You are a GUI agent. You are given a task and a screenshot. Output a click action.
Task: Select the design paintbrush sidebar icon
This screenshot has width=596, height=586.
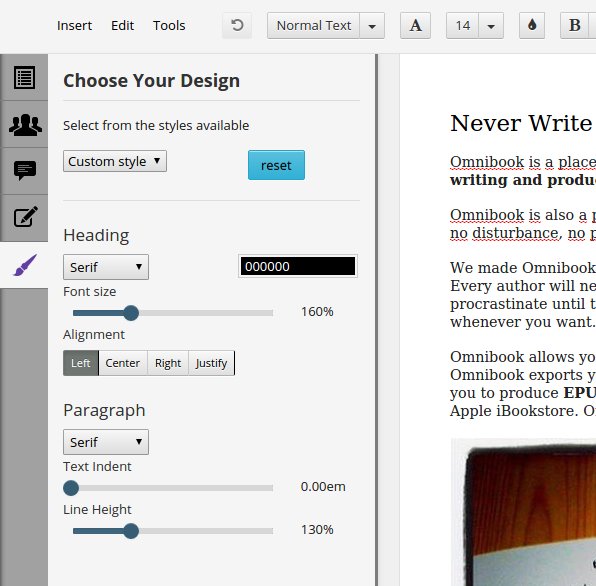tap(25, 265)
